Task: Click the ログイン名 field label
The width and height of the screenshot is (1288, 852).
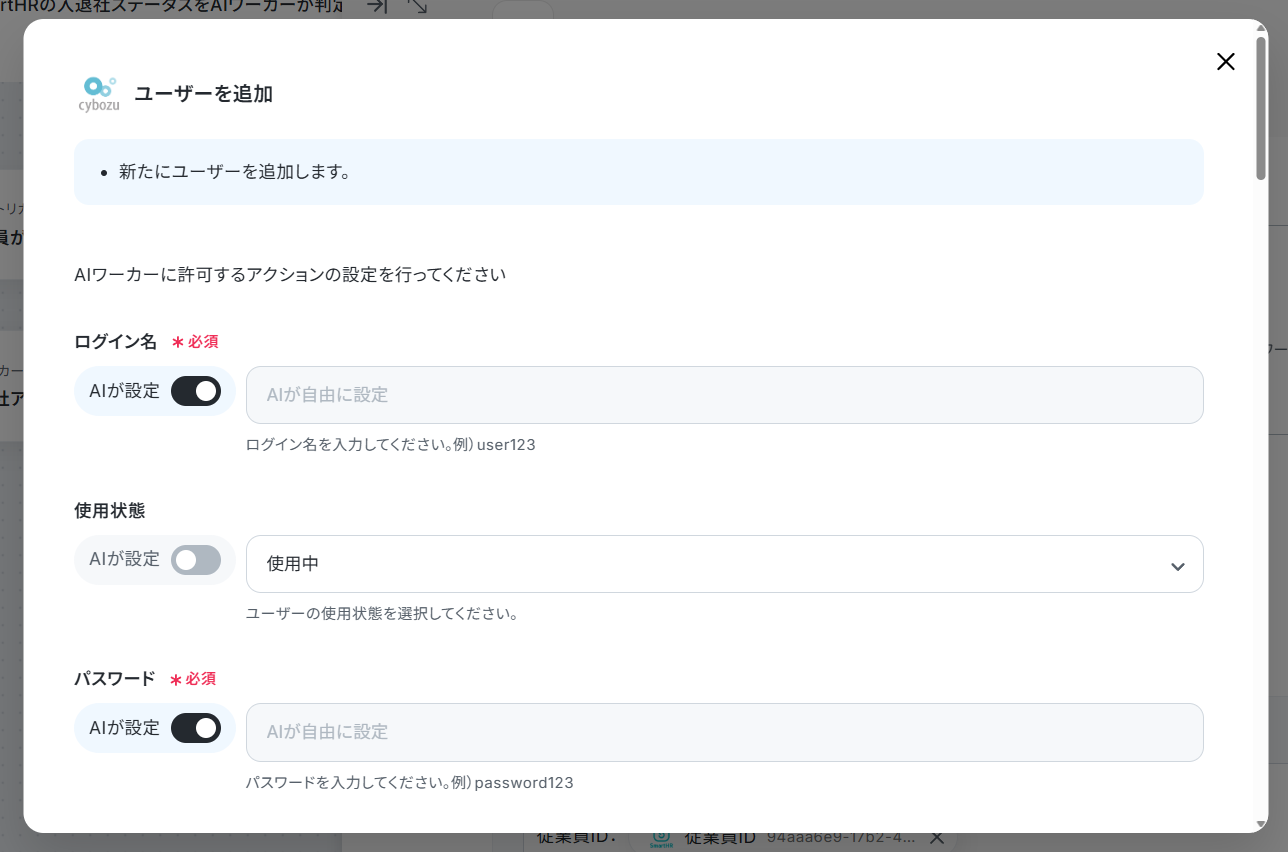Action: point(116,341)
